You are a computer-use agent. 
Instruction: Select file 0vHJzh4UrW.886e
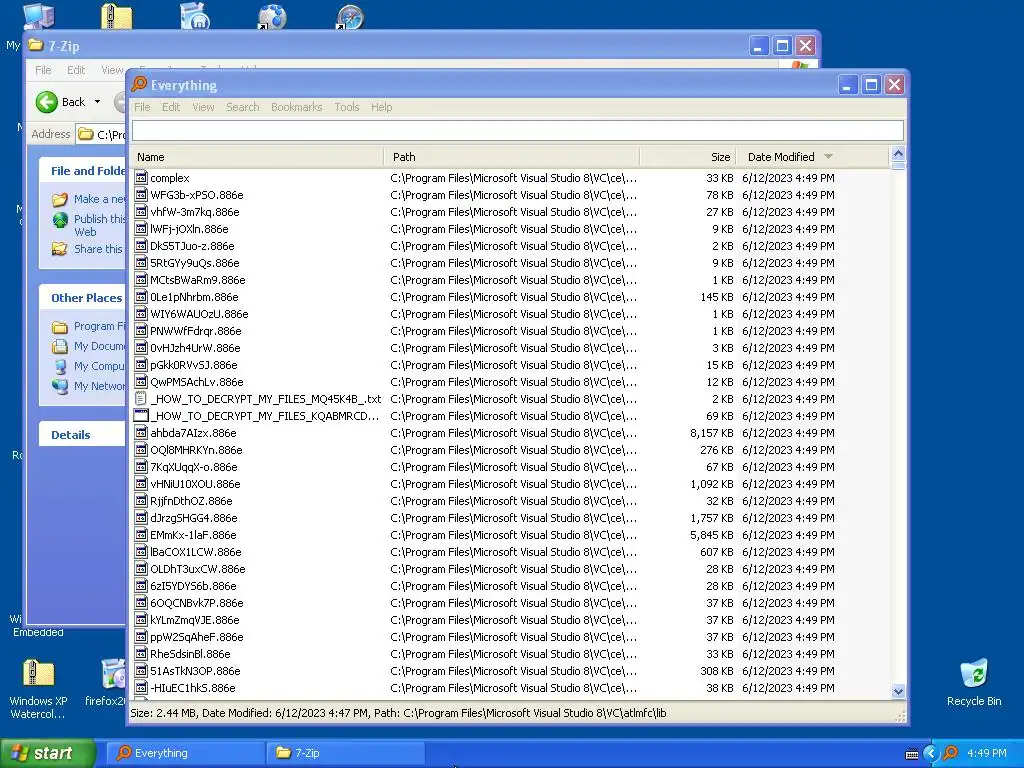(x=195, y=348)
